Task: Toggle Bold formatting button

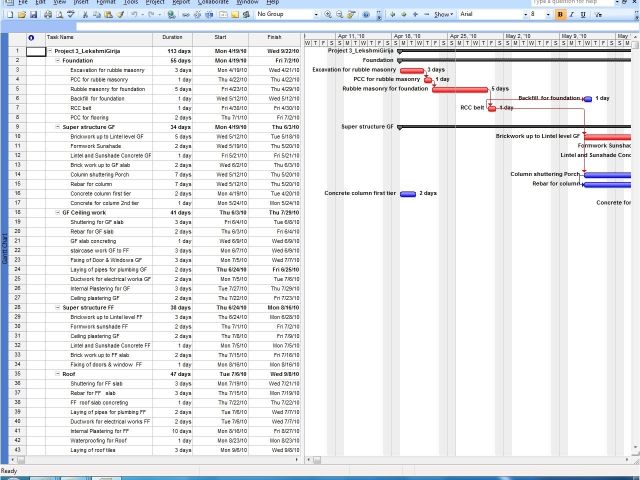Action: click(560, 15)
